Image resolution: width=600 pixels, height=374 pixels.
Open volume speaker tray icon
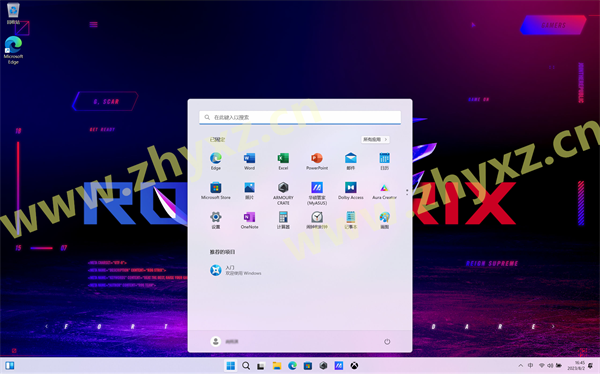click(x=550, y=366)
